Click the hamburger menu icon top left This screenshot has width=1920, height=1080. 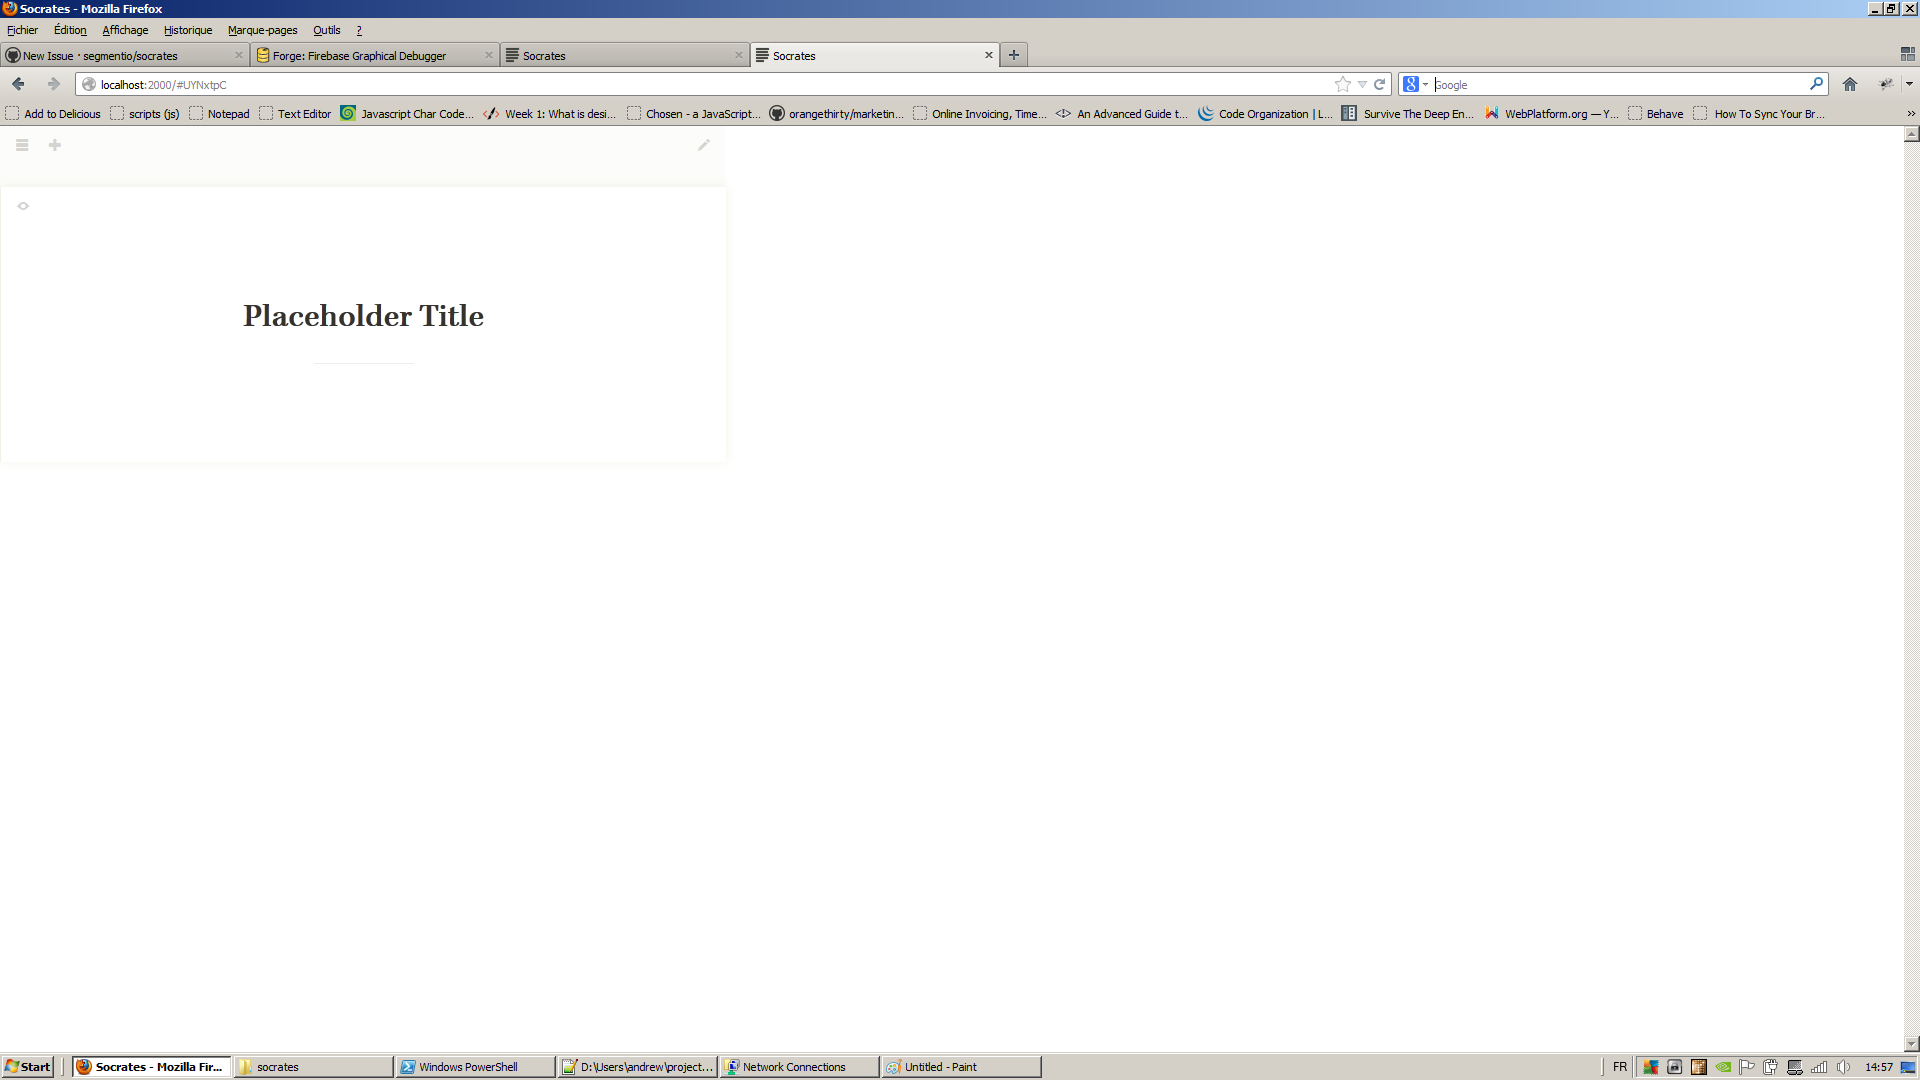(x=22, y=145)
